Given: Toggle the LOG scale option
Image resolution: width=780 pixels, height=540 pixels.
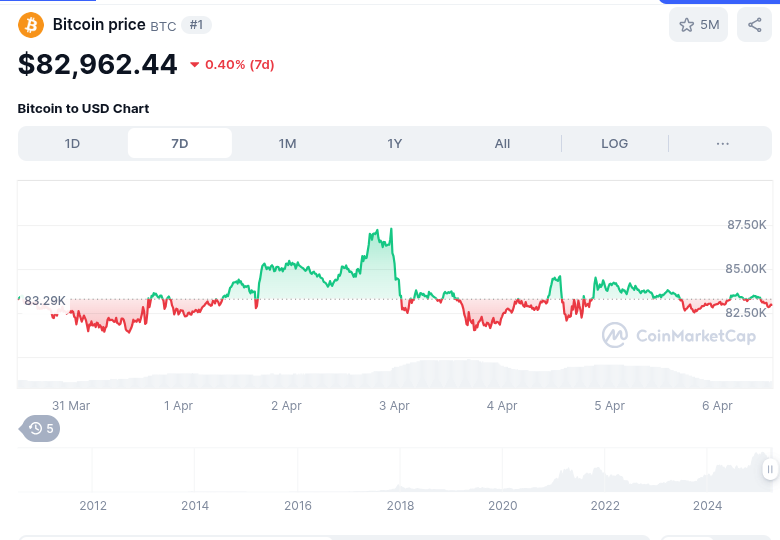Looking at the screenshot, I should click(614, 144).
